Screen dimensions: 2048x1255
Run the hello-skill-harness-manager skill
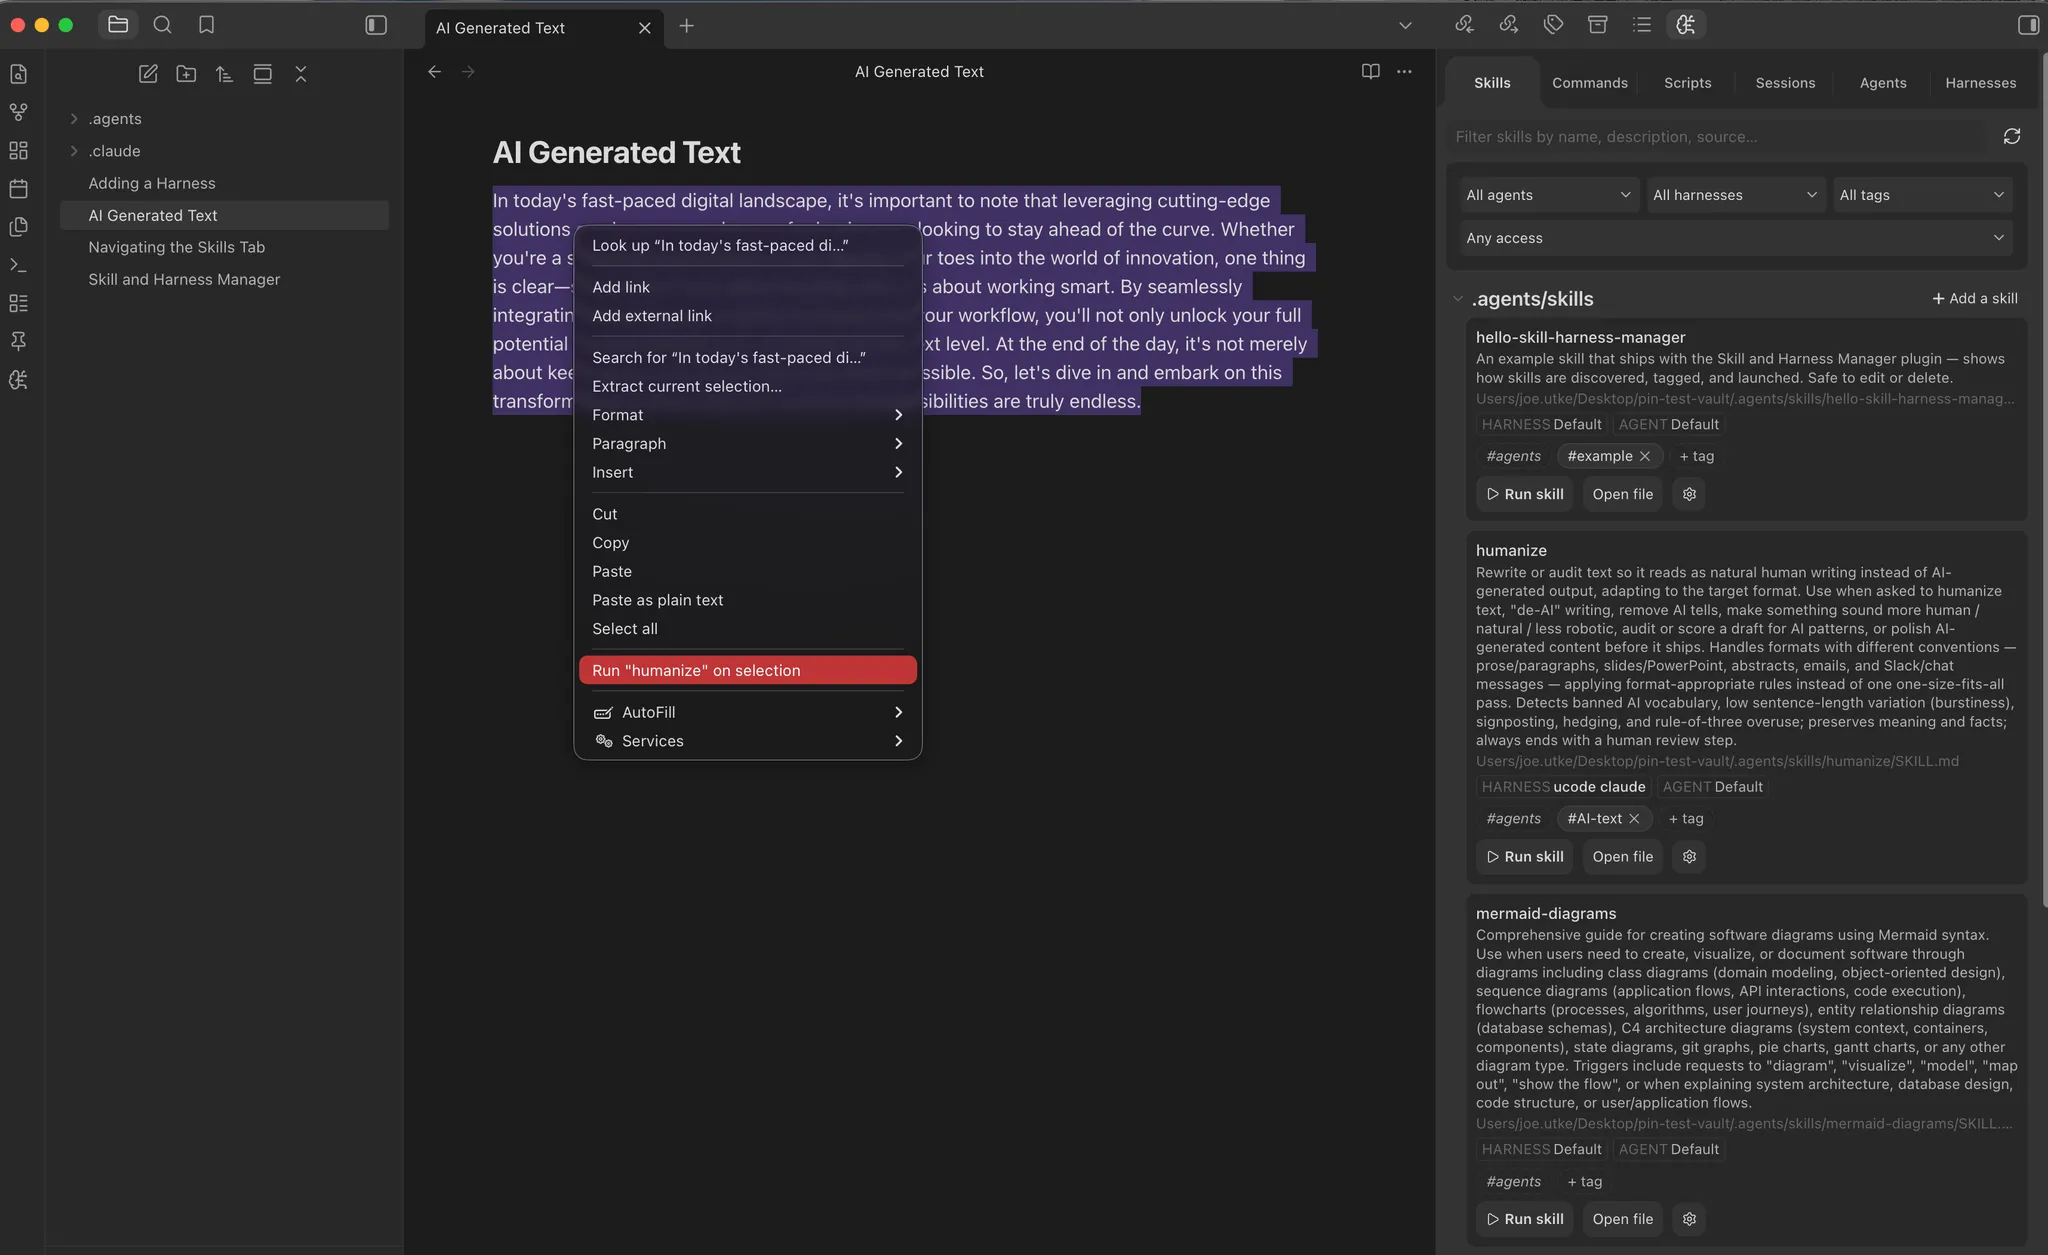click(1524, 494)
